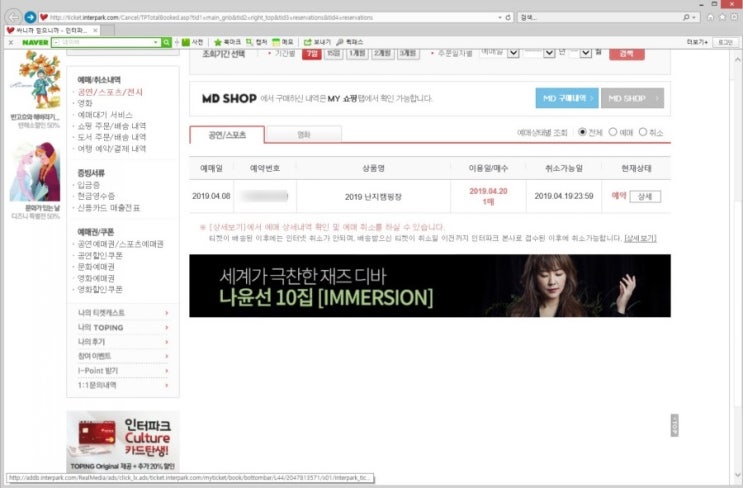Open 여행 예약/결제 내역 link

112,149
